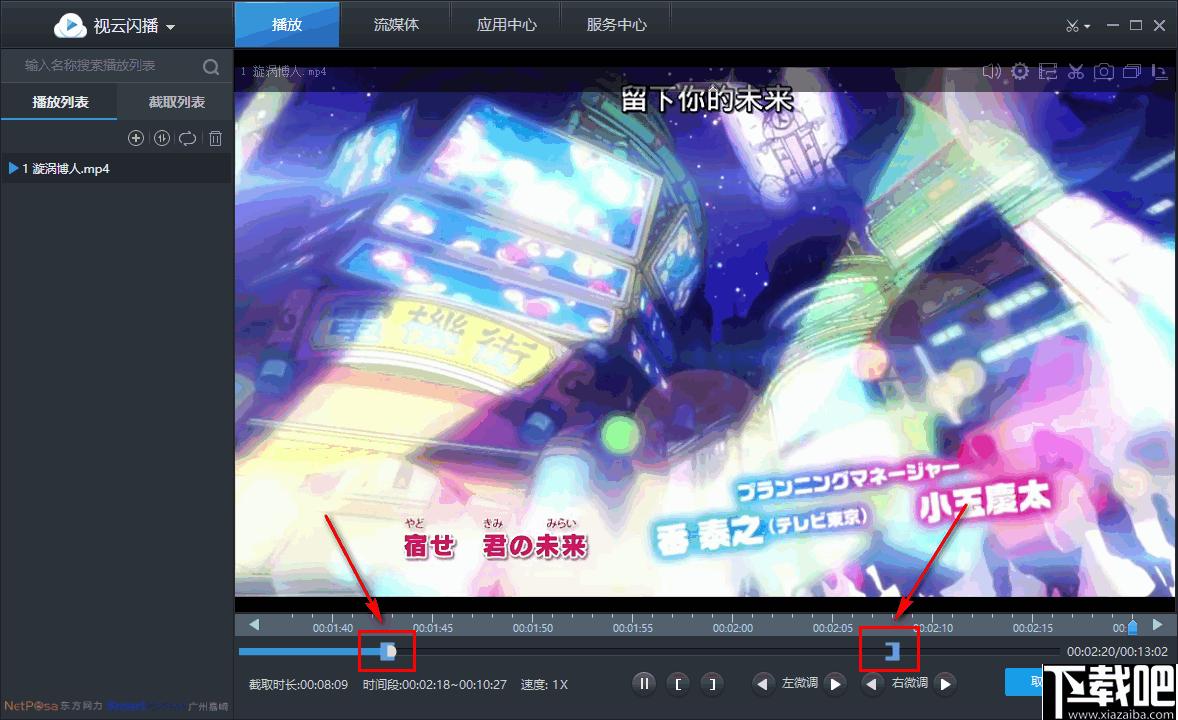
Task: Set clip end with right bracket button
Action: (x=712, y=684)
